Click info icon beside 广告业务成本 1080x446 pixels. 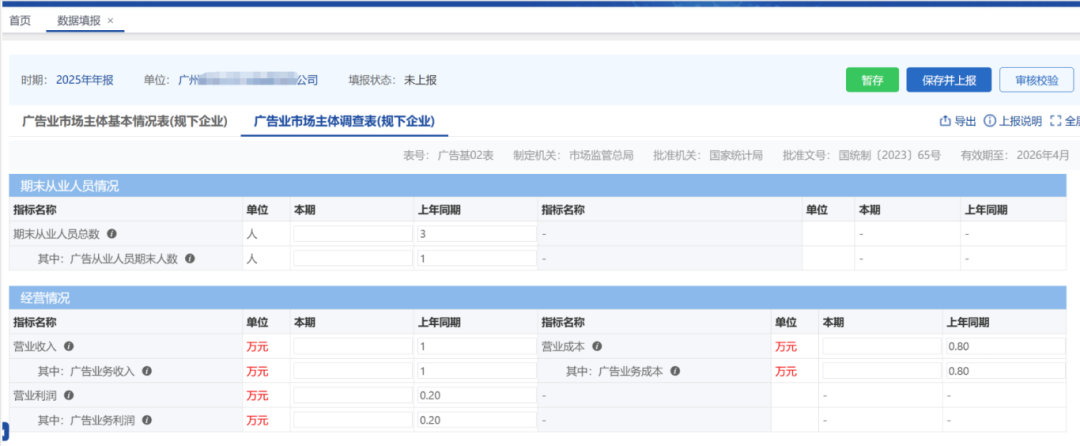675,371
